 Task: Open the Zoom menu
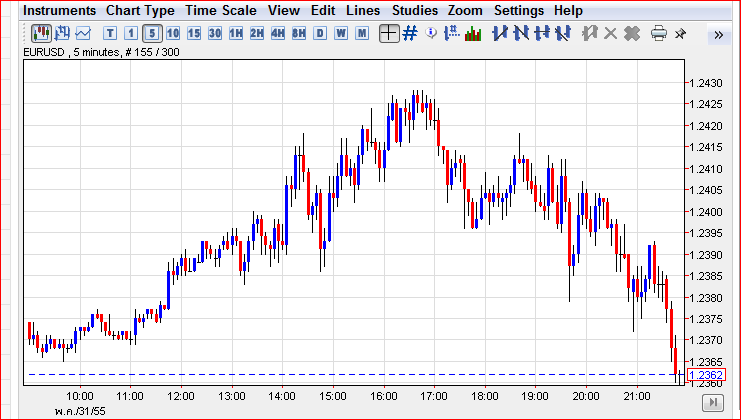[465, 10]
